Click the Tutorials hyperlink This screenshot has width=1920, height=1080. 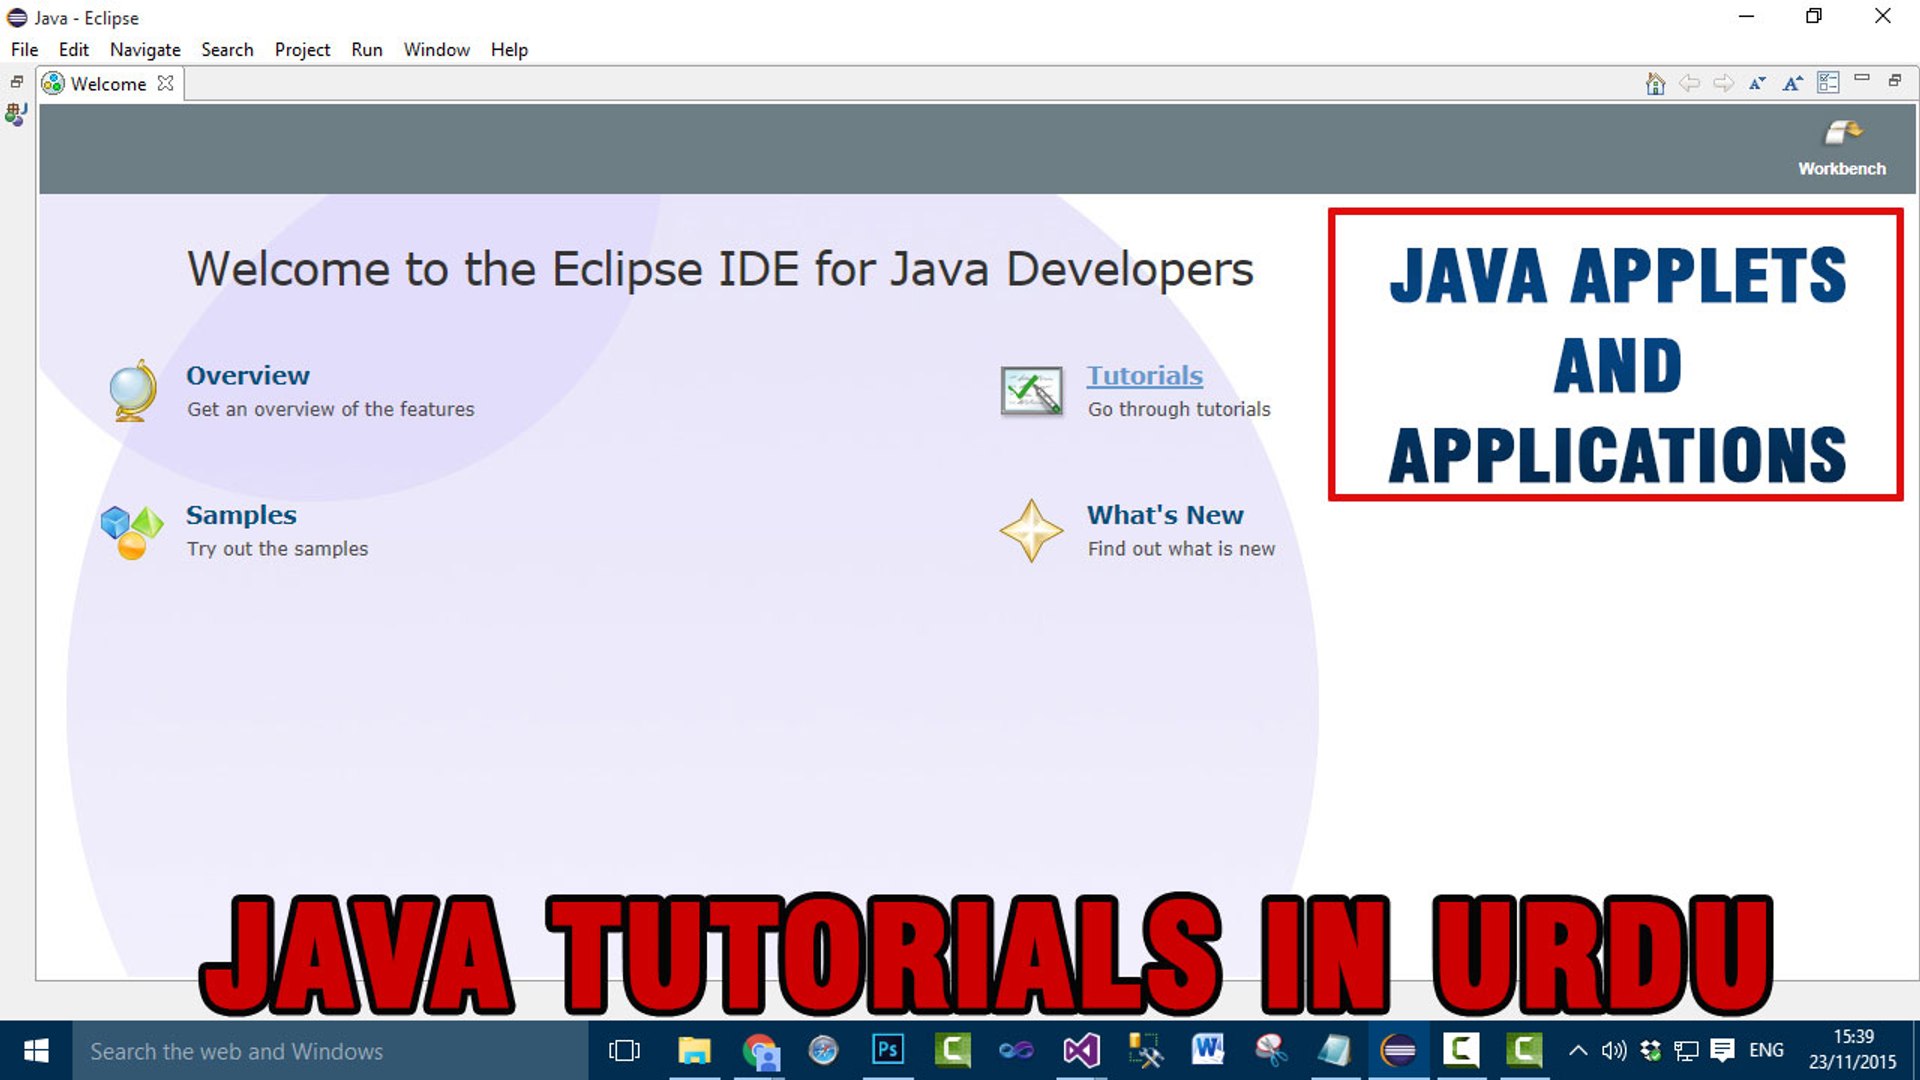coord(1144,375)
